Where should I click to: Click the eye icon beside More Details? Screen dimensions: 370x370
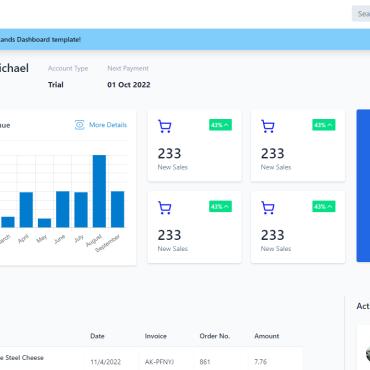[x=80, y=125]
